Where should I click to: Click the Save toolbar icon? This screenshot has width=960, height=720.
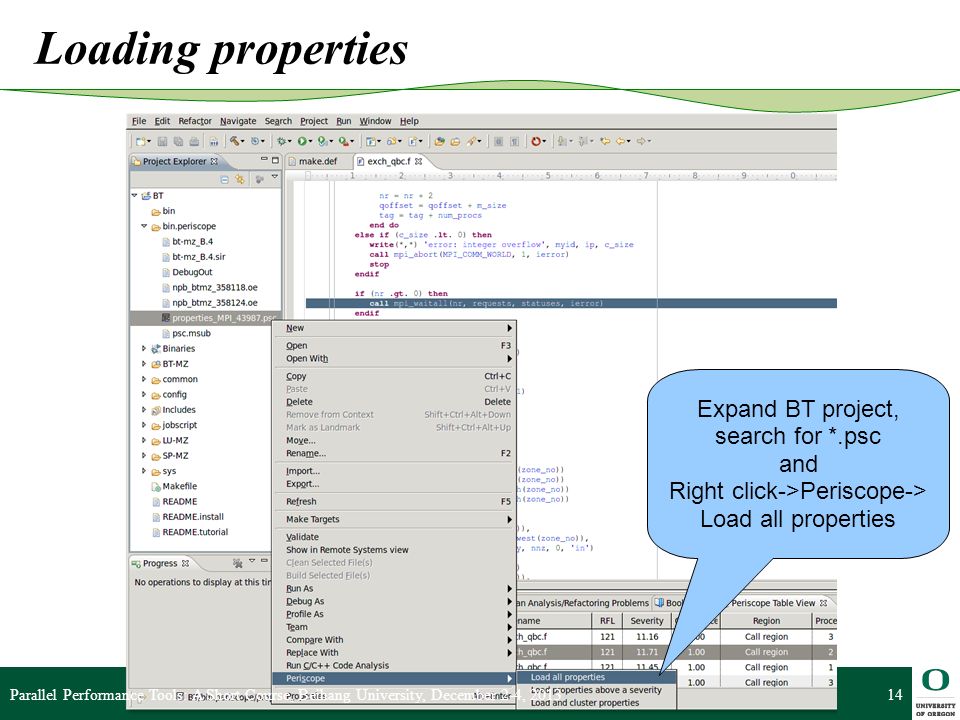(162, 141)
